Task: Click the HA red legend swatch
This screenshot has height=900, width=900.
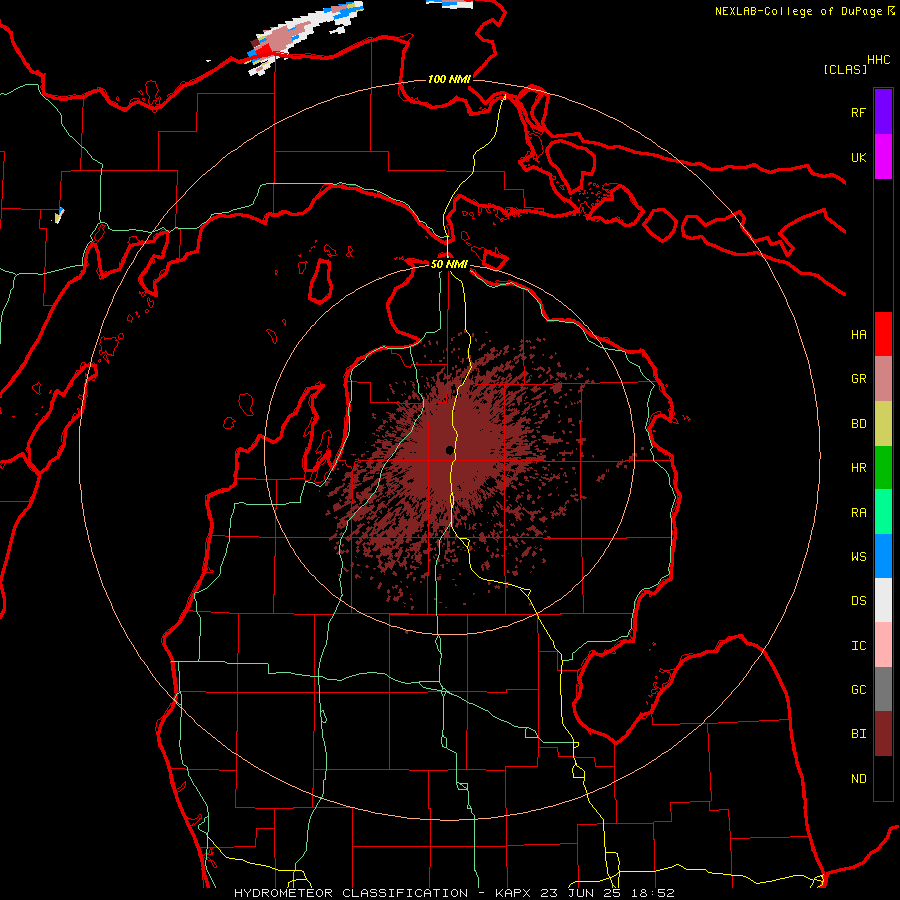Action: click(883, 334)
